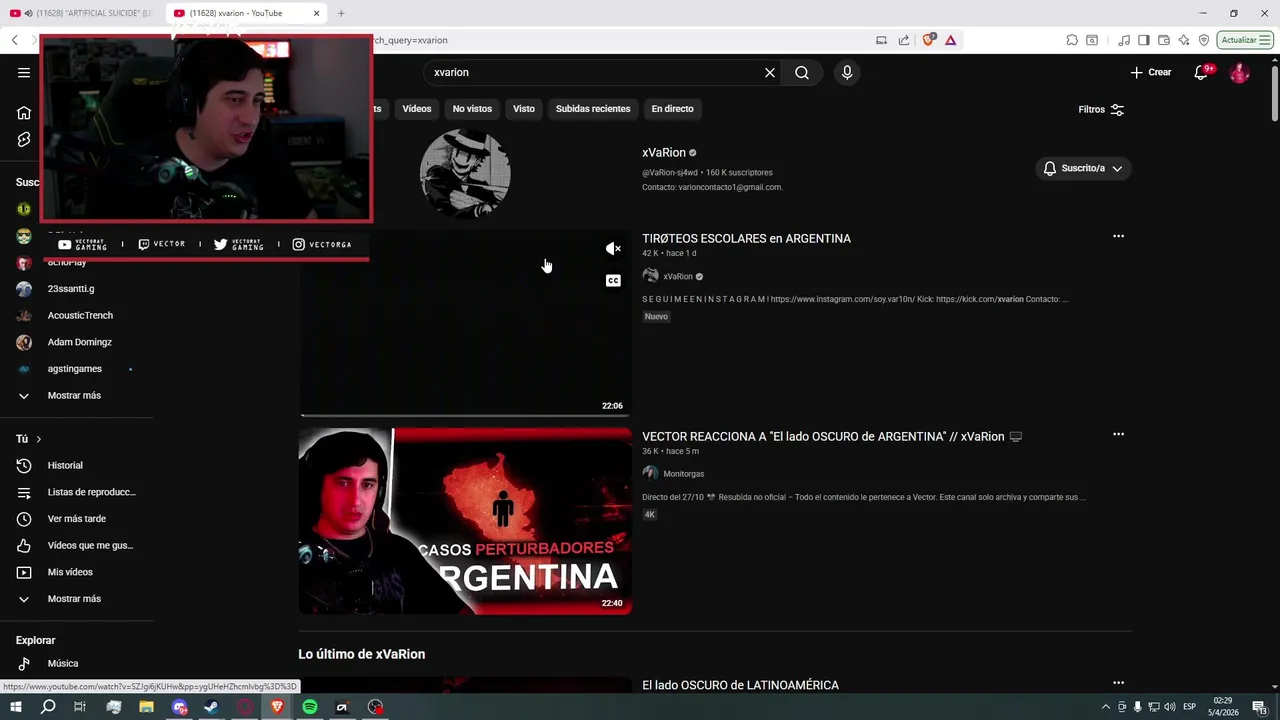
Task: Go to YouTube Home in the sidebar
Action: click(x=24, y=113)
